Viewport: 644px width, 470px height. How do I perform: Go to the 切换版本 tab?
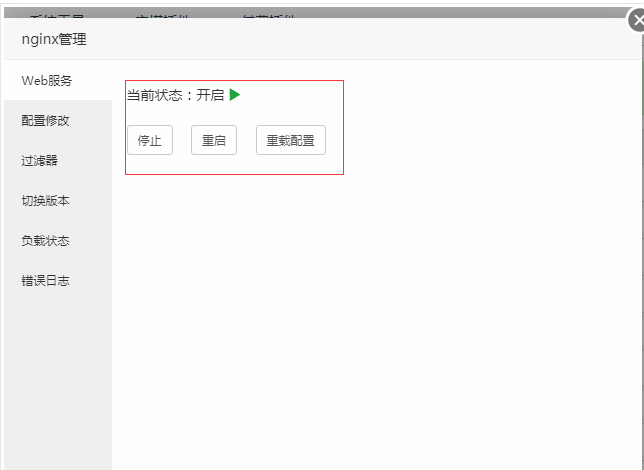coord(58,200)
